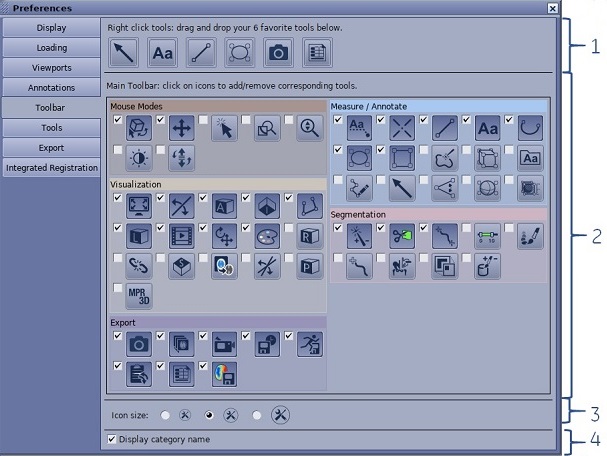Toggle the Display category name checkbox

(111, 439)
